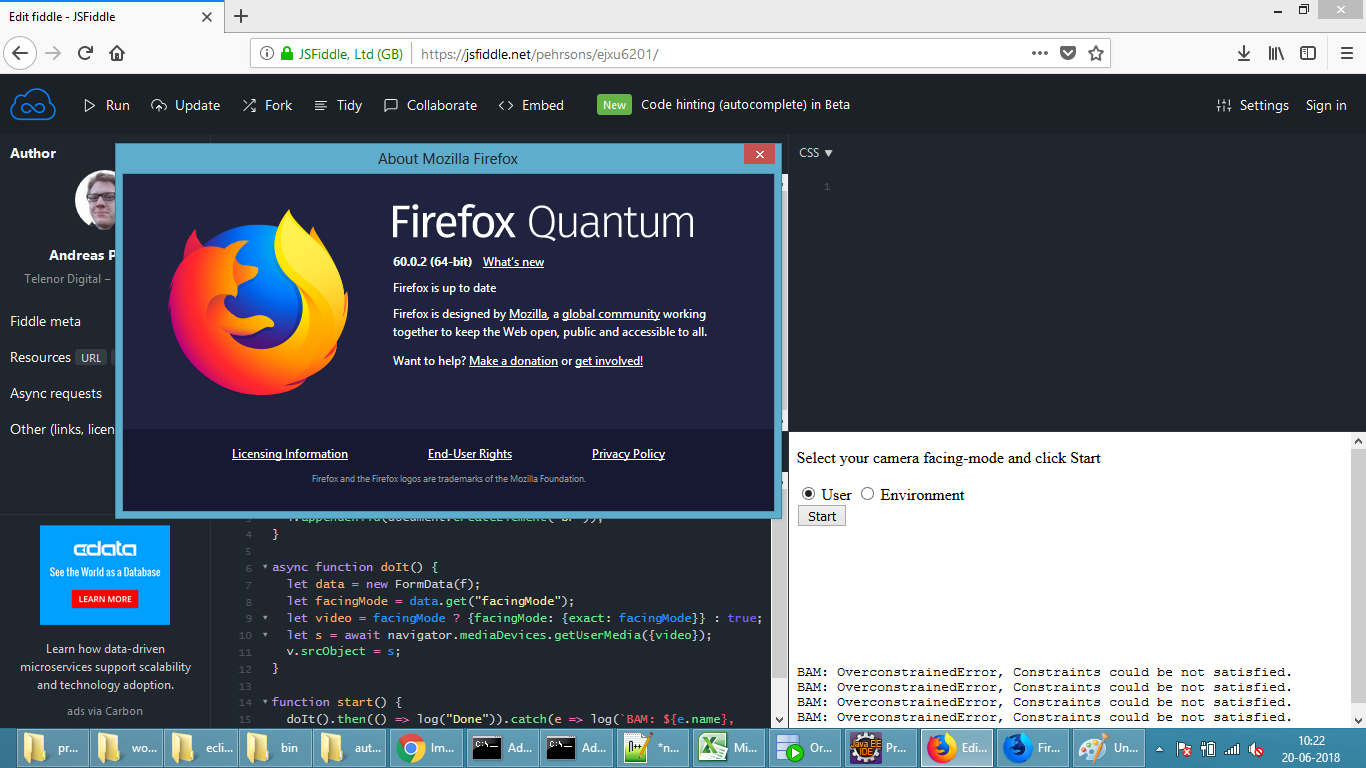Reload the current page
Viewport: 1366px width, 768px height.
click(85, 53)
